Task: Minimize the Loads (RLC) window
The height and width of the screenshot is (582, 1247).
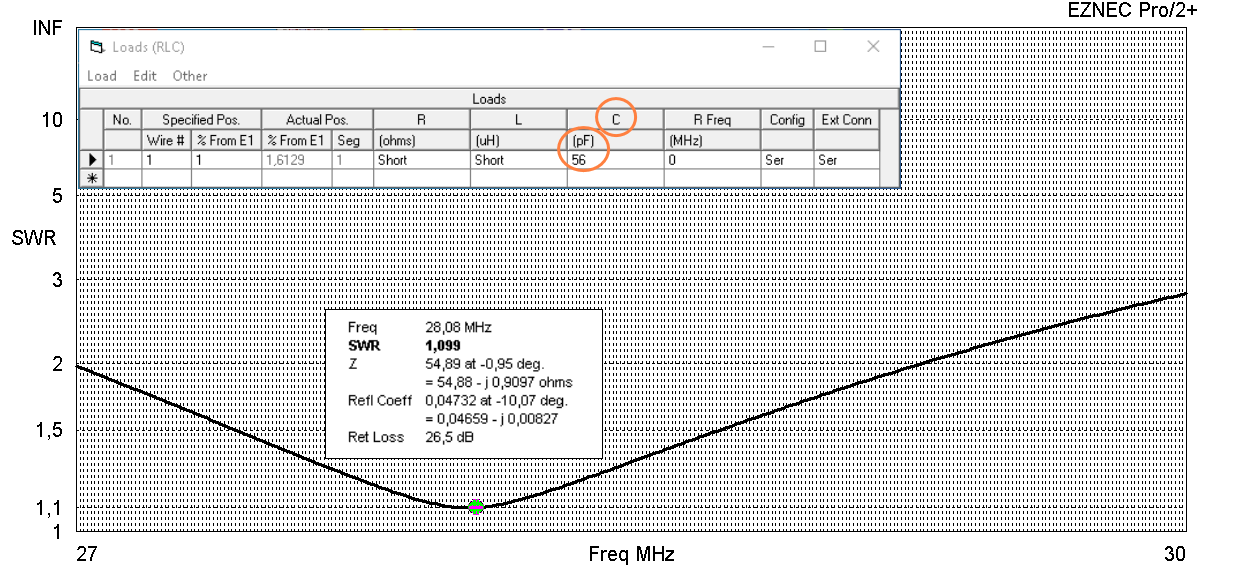Action: pyautogui.click(x=768, y=47)
